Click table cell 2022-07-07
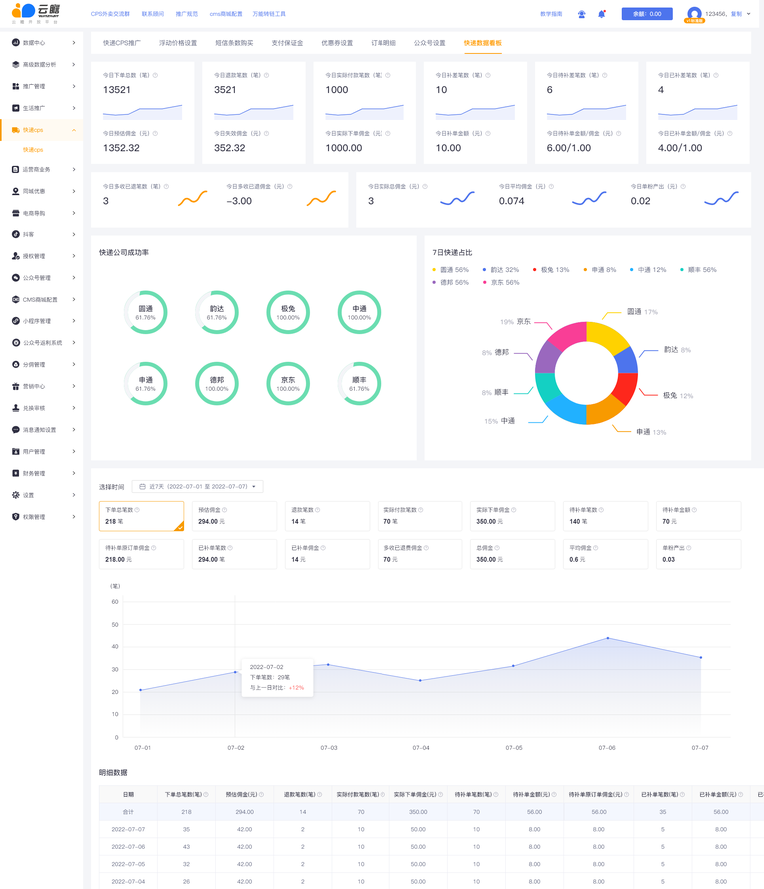 128,829
